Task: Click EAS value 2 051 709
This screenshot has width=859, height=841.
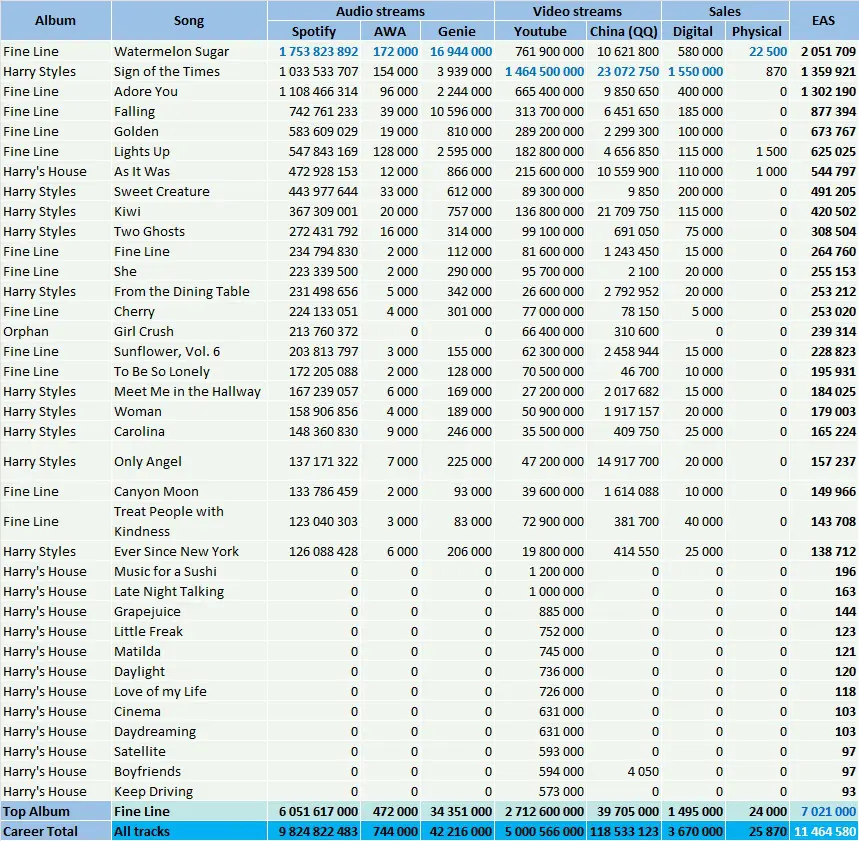Action: pos(828,52)
